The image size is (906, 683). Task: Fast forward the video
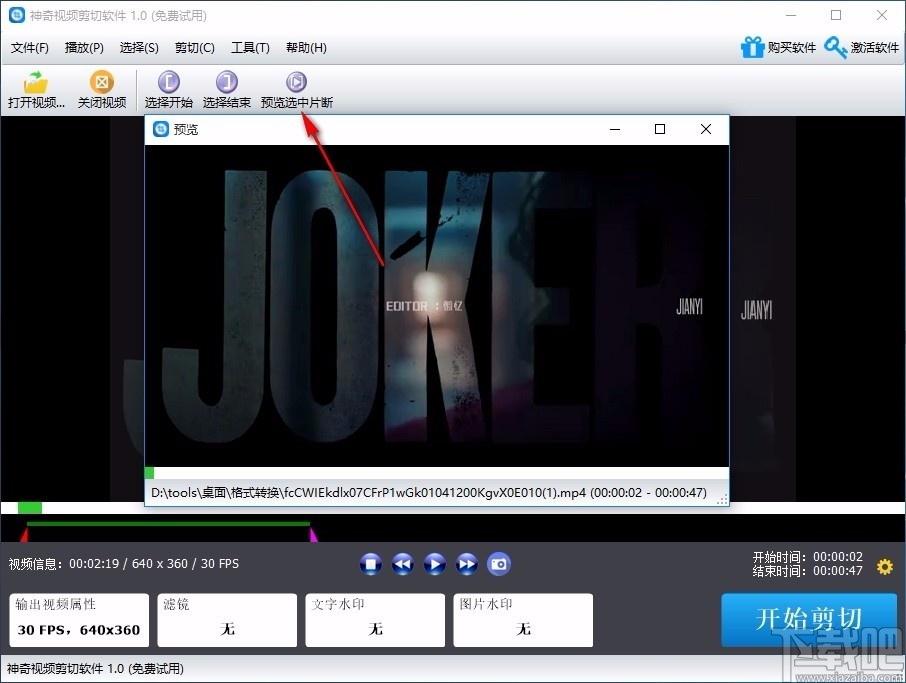coord(467,564)
